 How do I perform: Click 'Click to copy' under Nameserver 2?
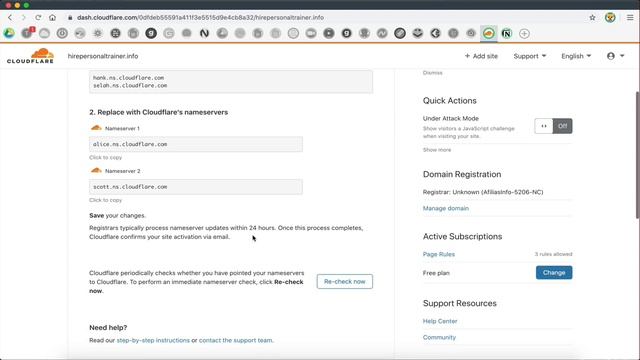click(105, 200)
